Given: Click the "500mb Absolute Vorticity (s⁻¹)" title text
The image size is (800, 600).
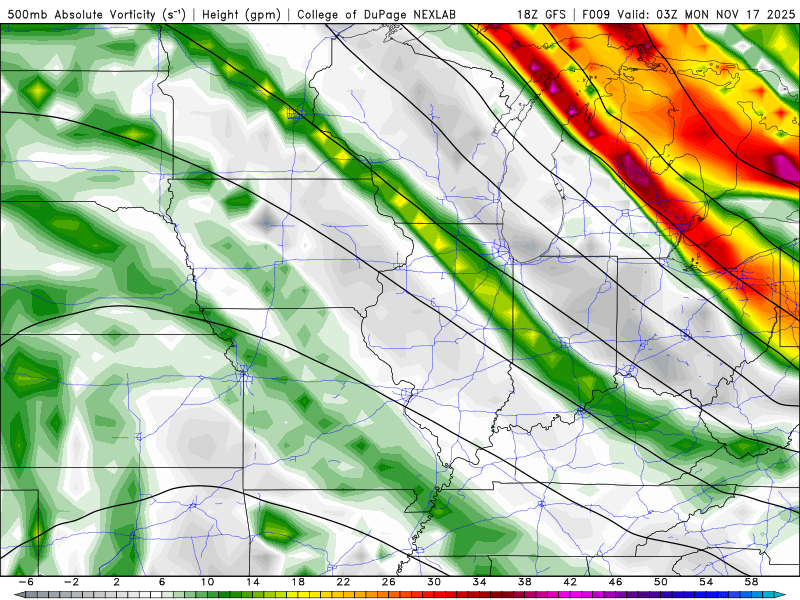Looking at the screenshot, I should [x=96, y=15].
